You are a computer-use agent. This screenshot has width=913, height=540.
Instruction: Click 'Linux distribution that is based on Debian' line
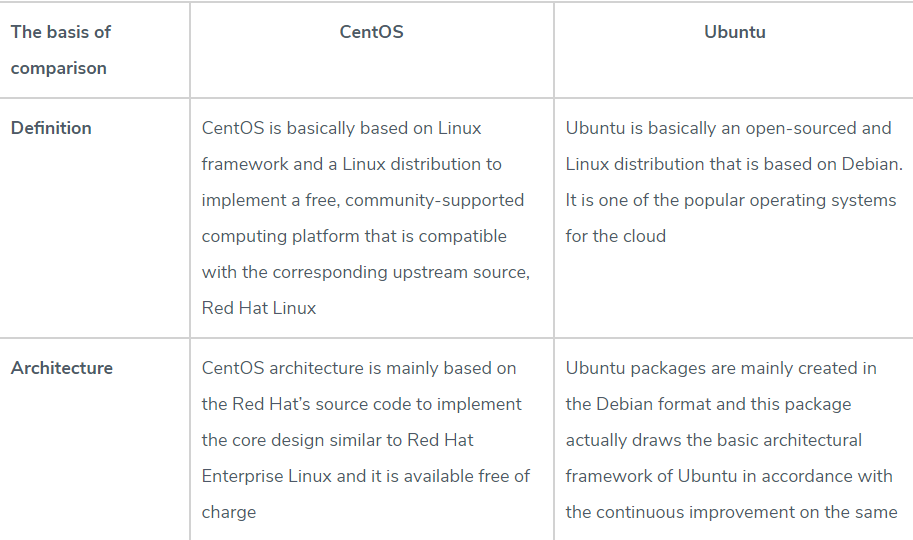[734, 164]
